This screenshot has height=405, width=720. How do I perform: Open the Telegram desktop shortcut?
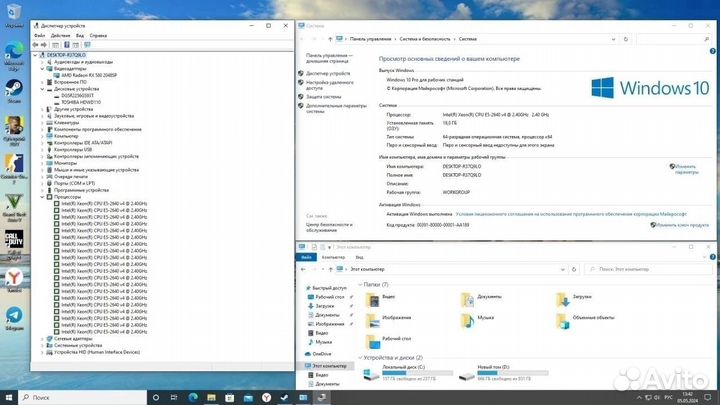click(x=14, y=318)
